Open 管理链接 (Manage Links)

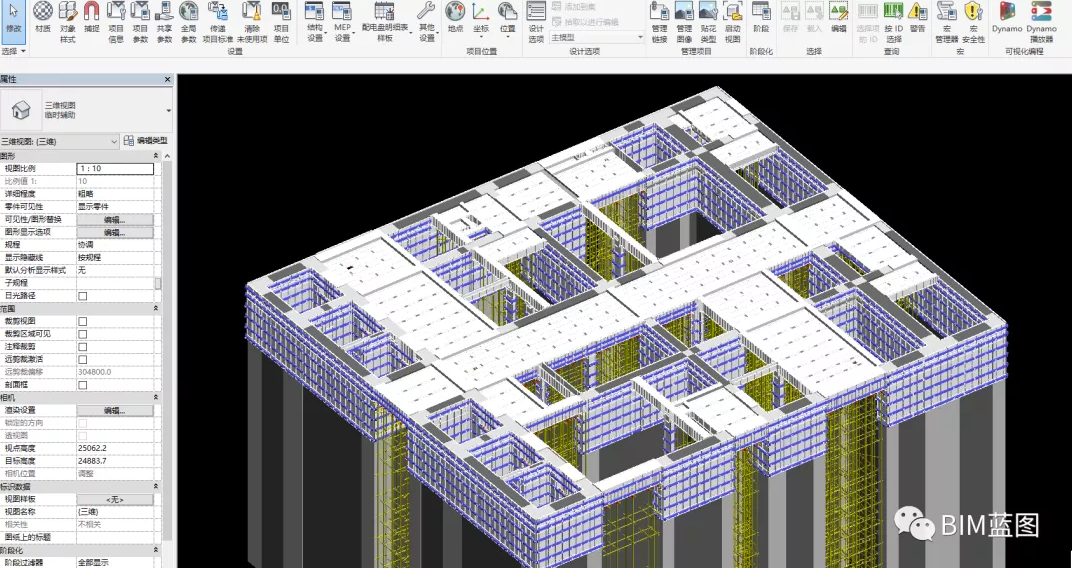click(659, 22)
